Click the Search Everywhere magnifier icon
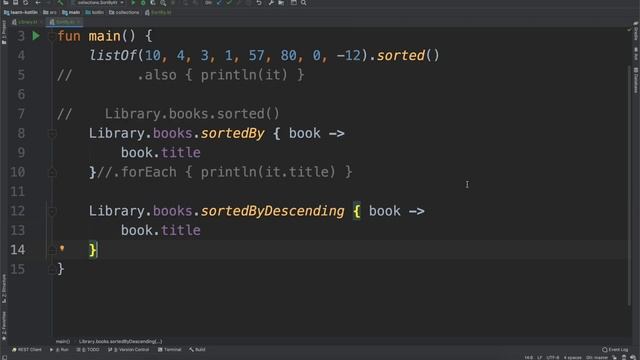The image size is (640, 360). (x=304, y=3)
